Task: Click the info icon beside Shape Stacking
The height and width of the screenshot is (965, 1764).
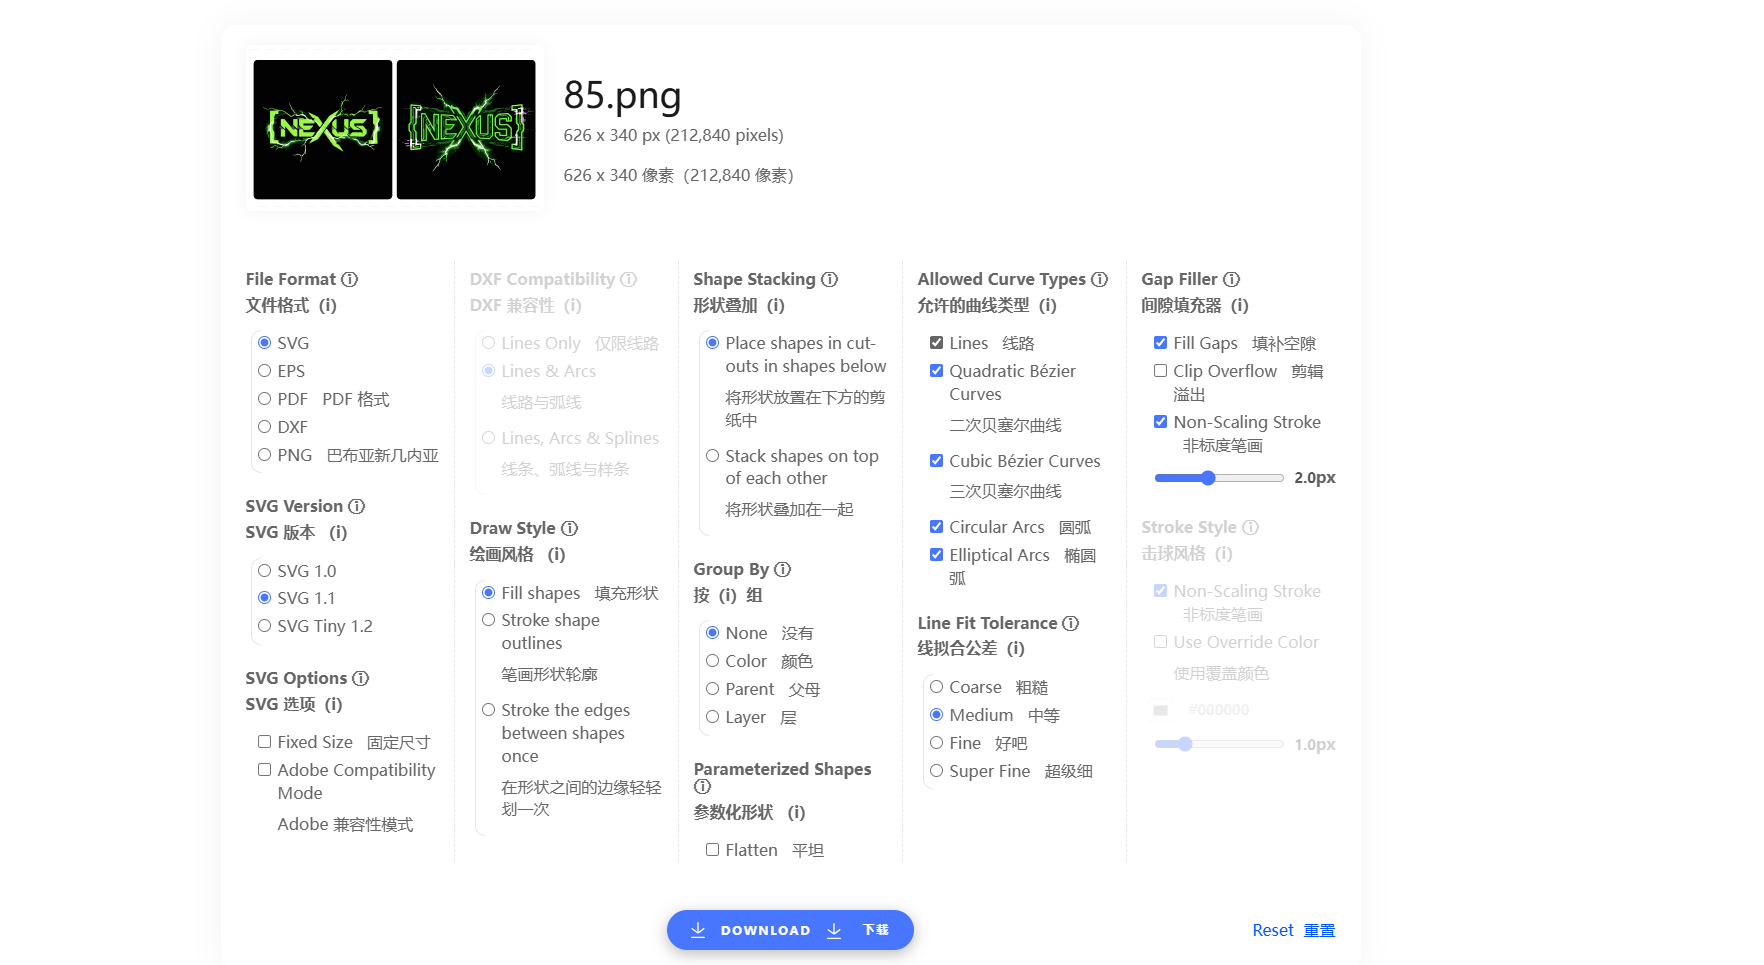Action: tap(829, 280)
